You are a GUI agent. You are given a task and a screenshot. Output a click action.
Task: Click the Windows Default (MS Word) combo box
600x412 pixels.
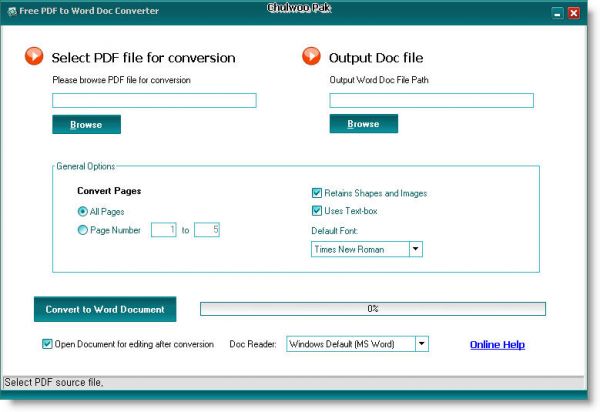coord(357,344)
